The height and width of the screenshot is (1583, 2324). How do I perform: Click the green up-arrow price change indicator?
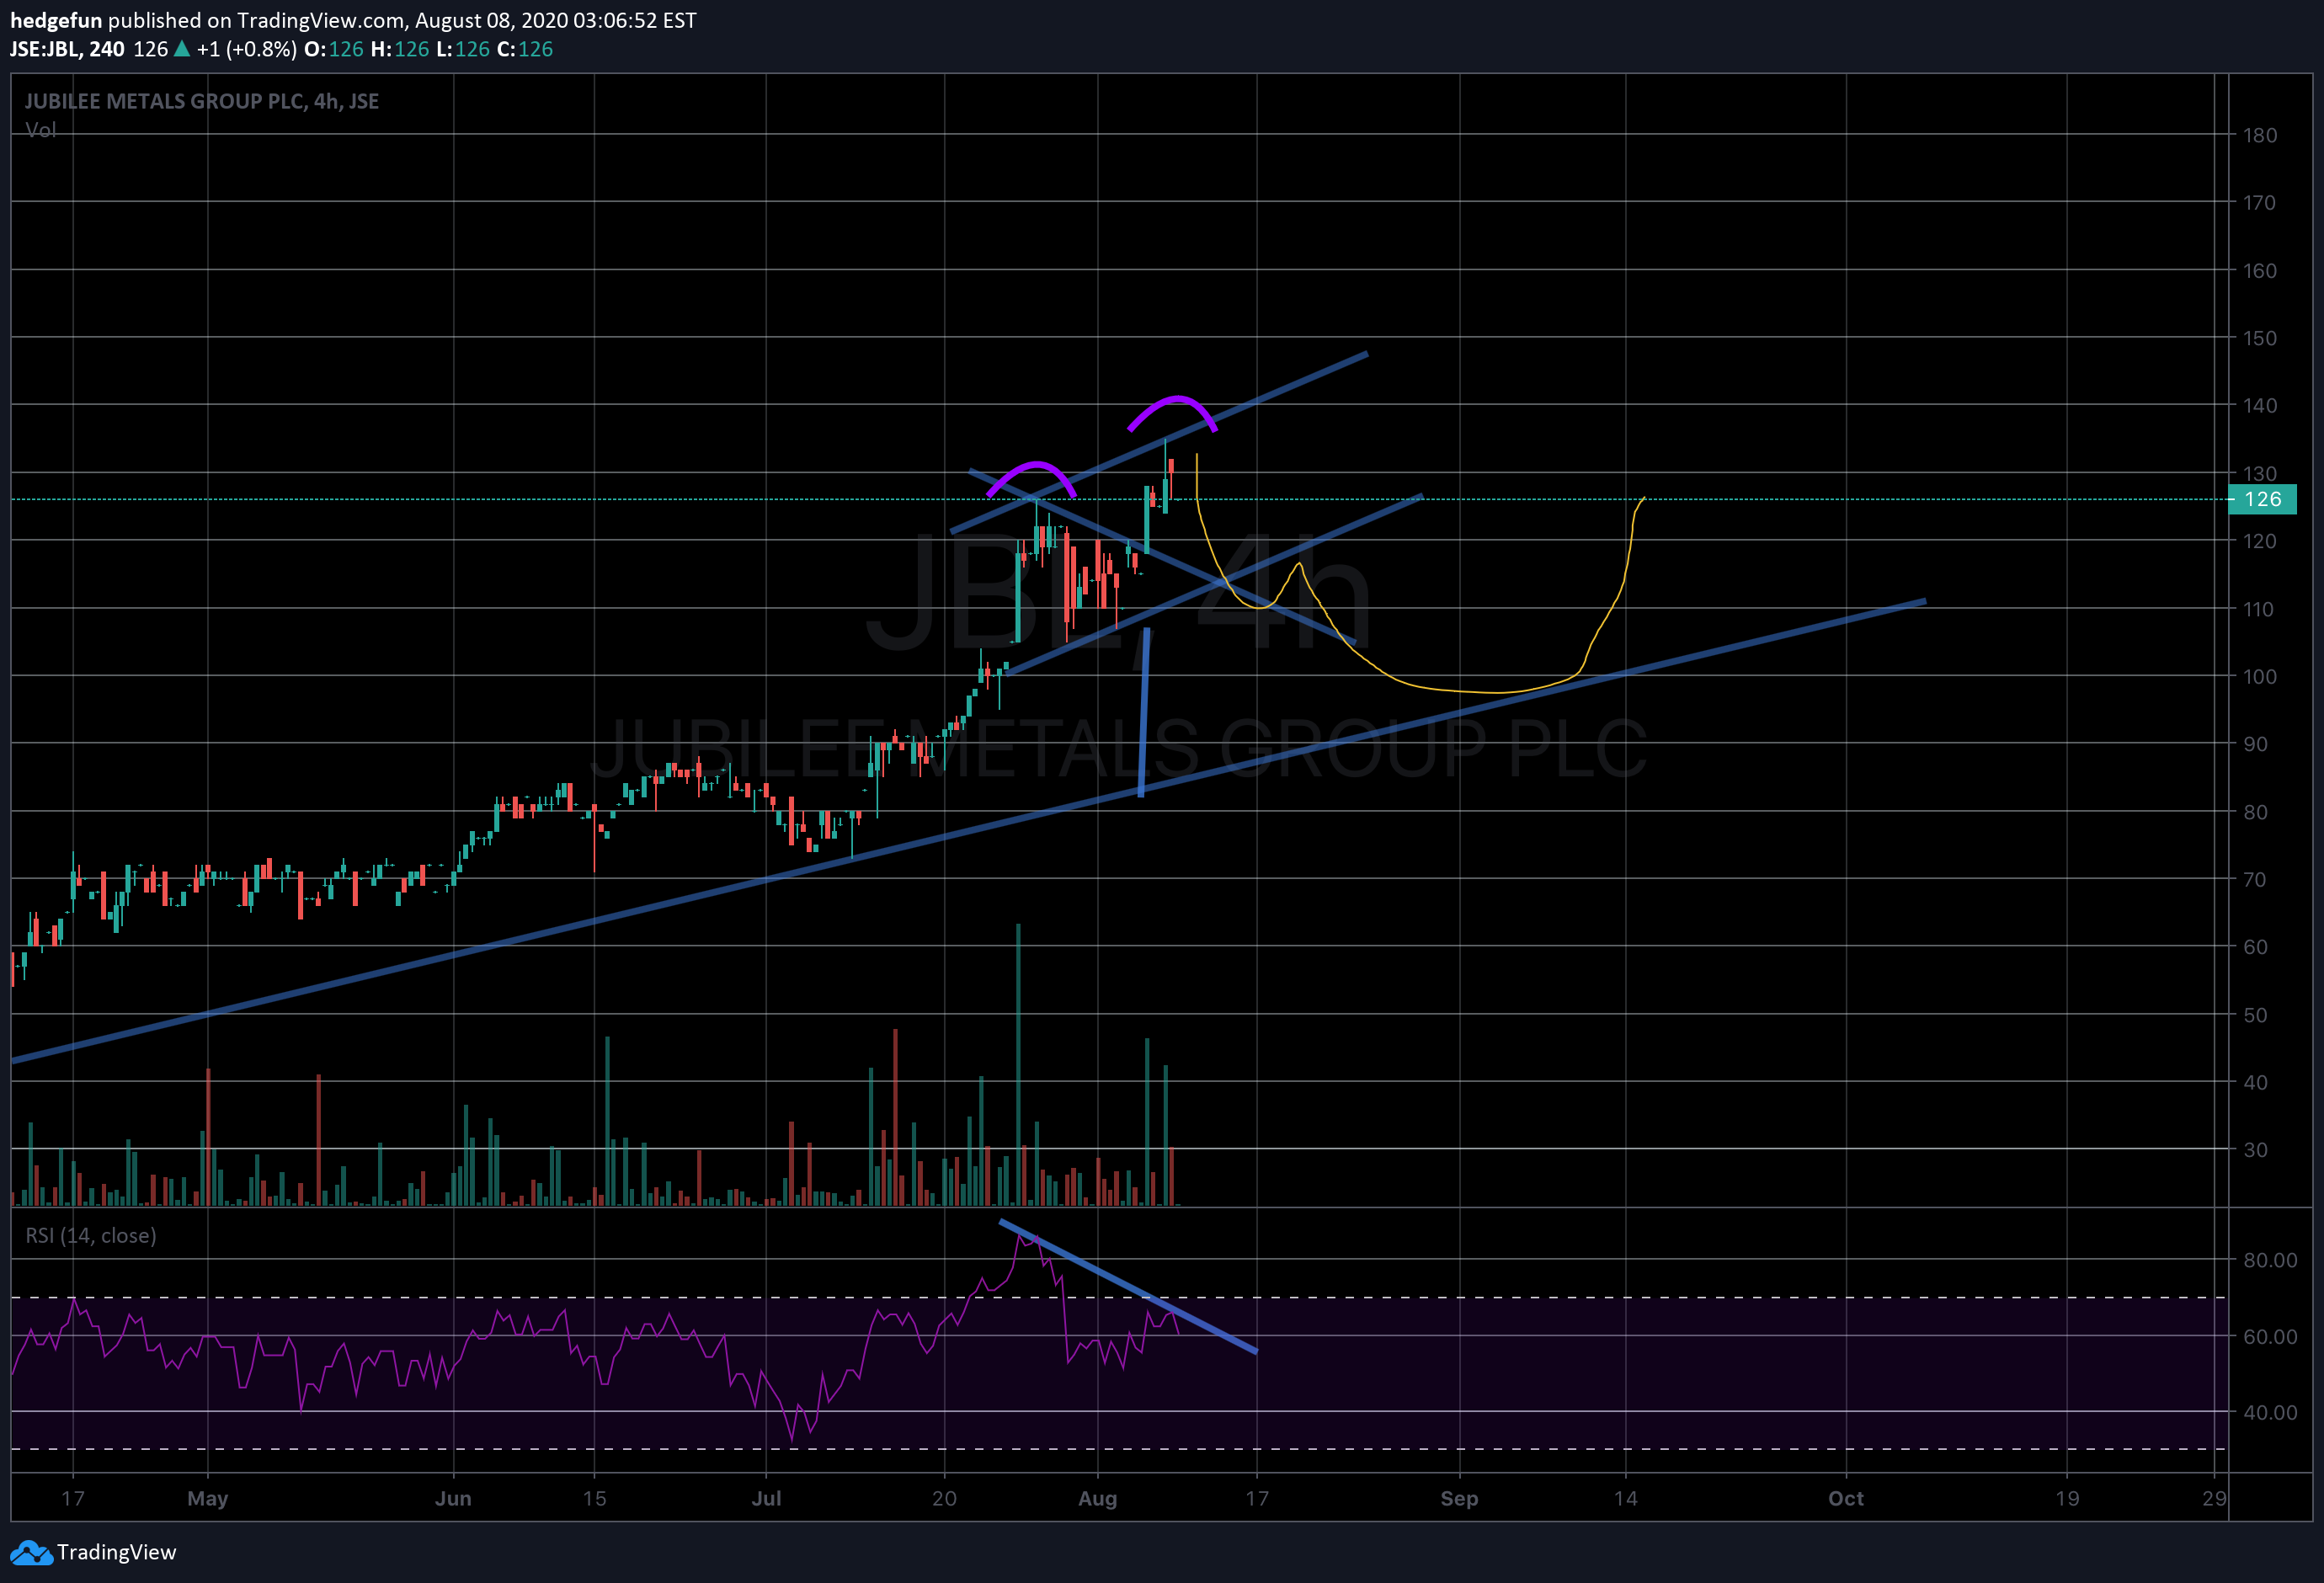(182, 49)
